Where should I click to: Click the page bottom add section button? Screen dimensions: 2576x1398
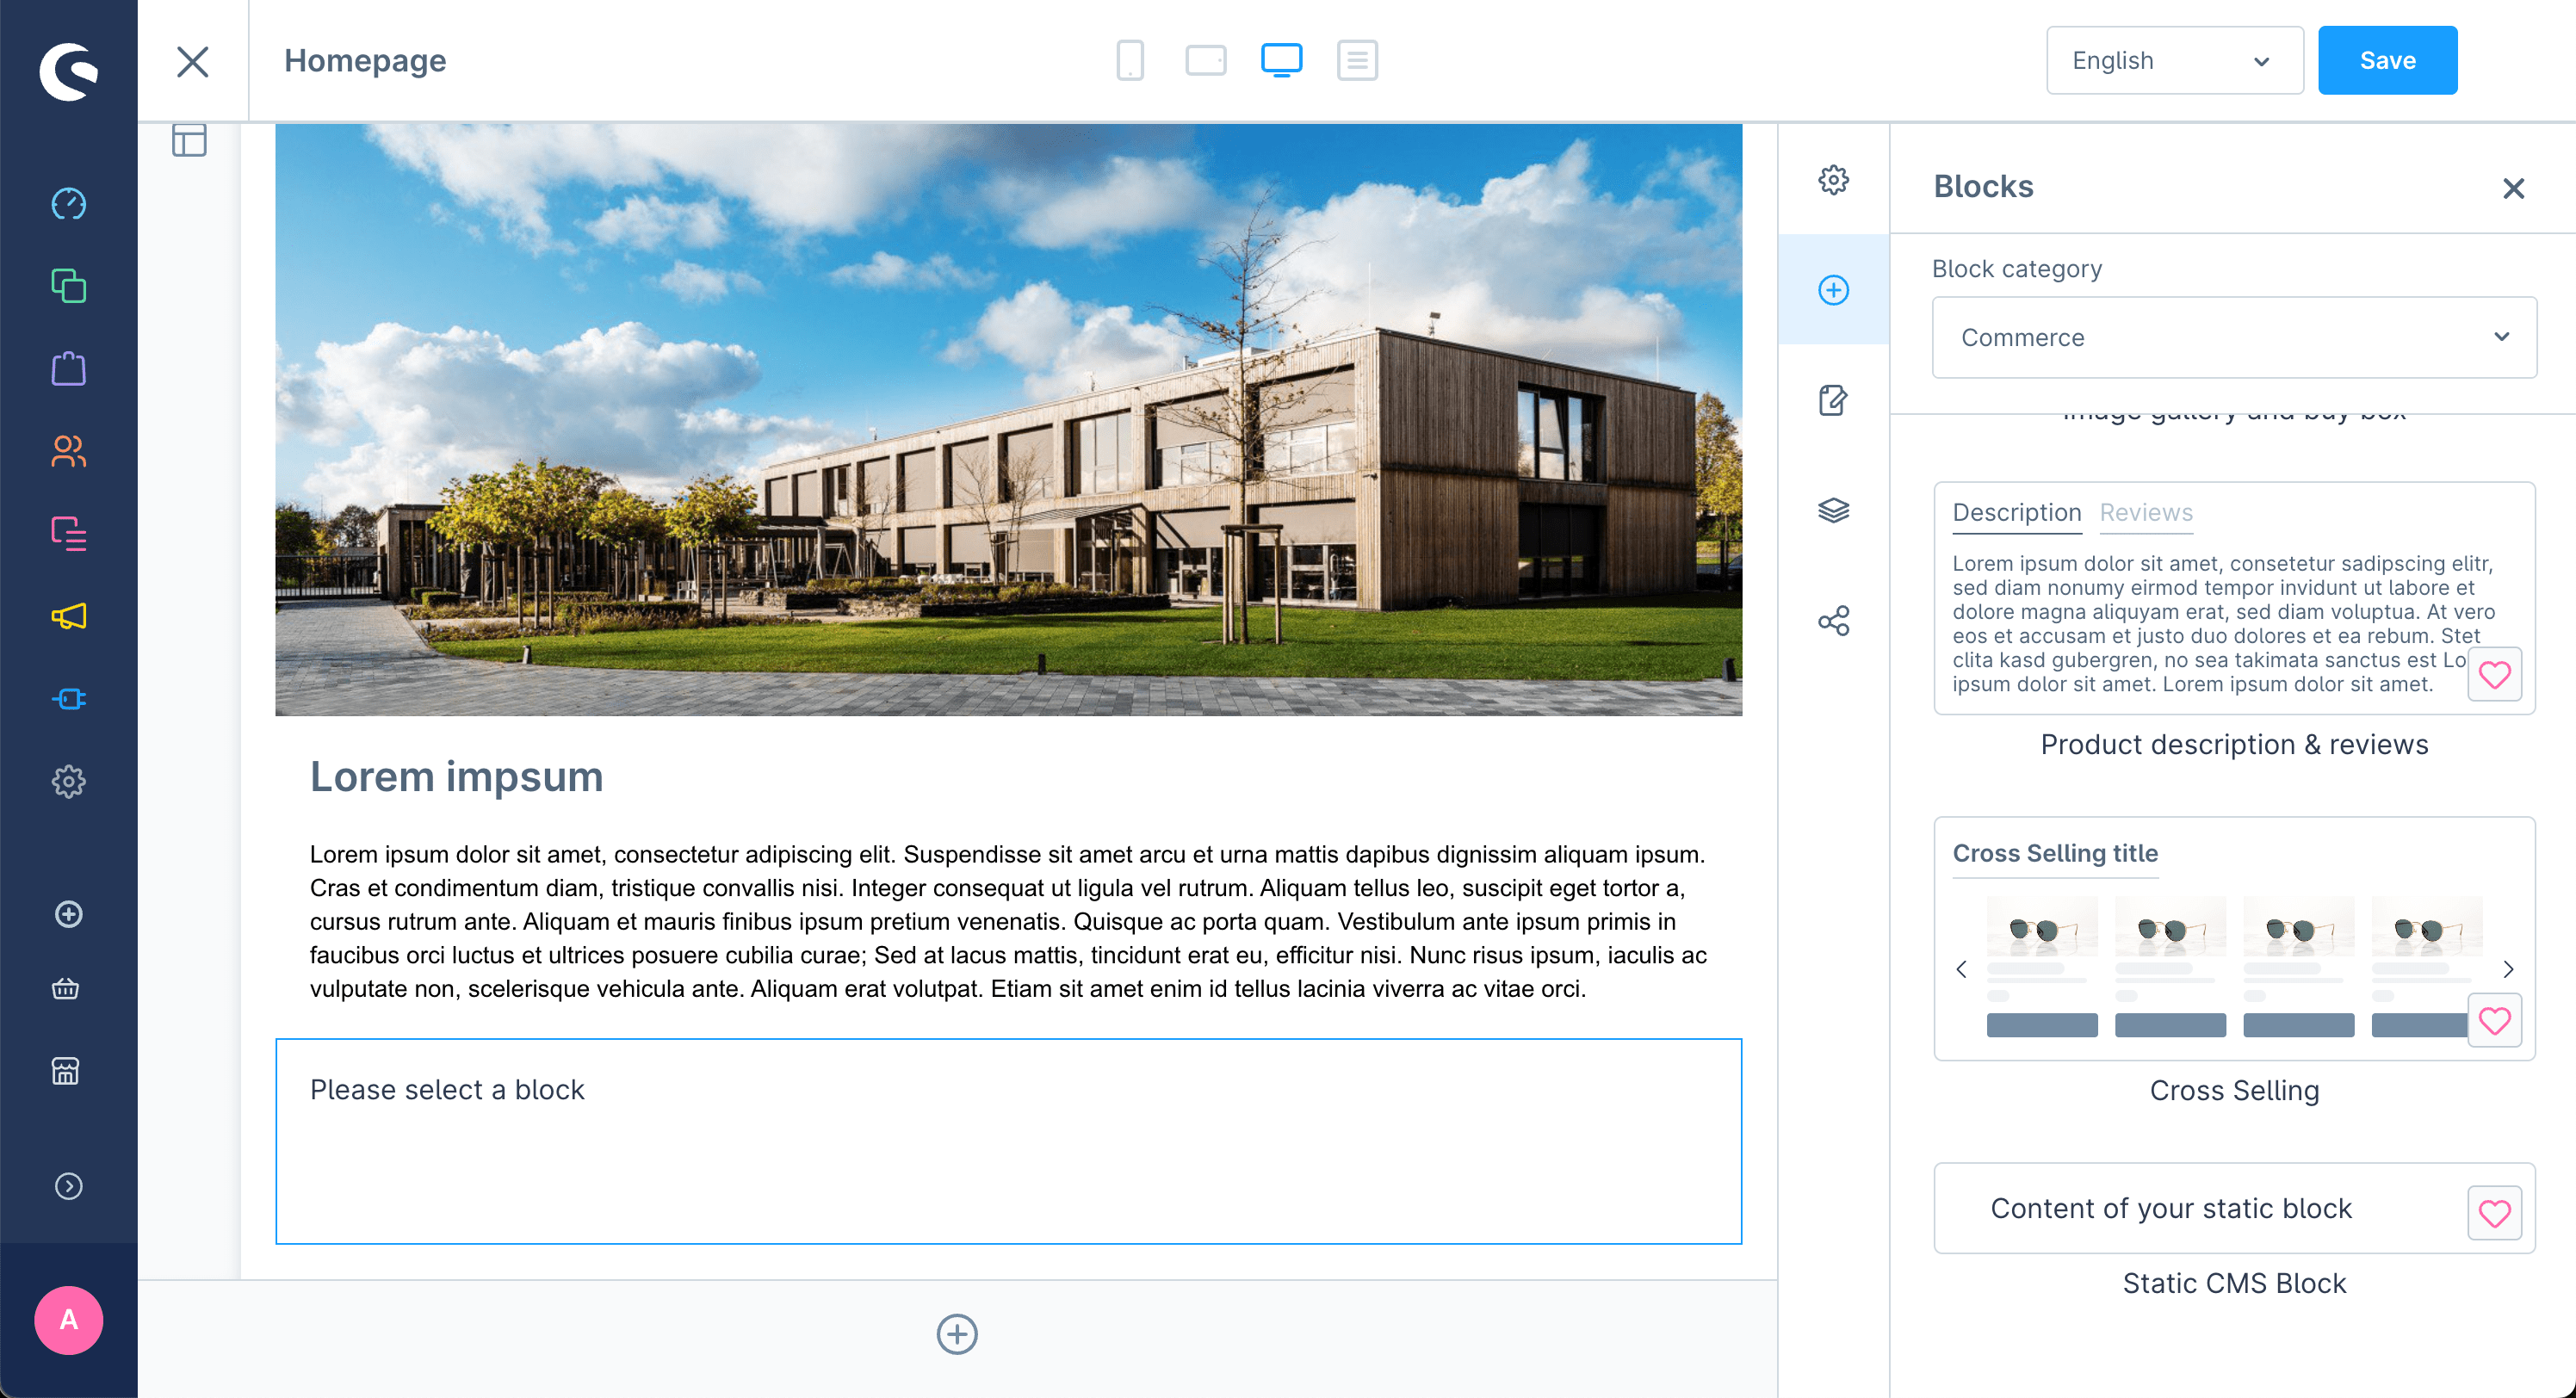(957, 1334)
